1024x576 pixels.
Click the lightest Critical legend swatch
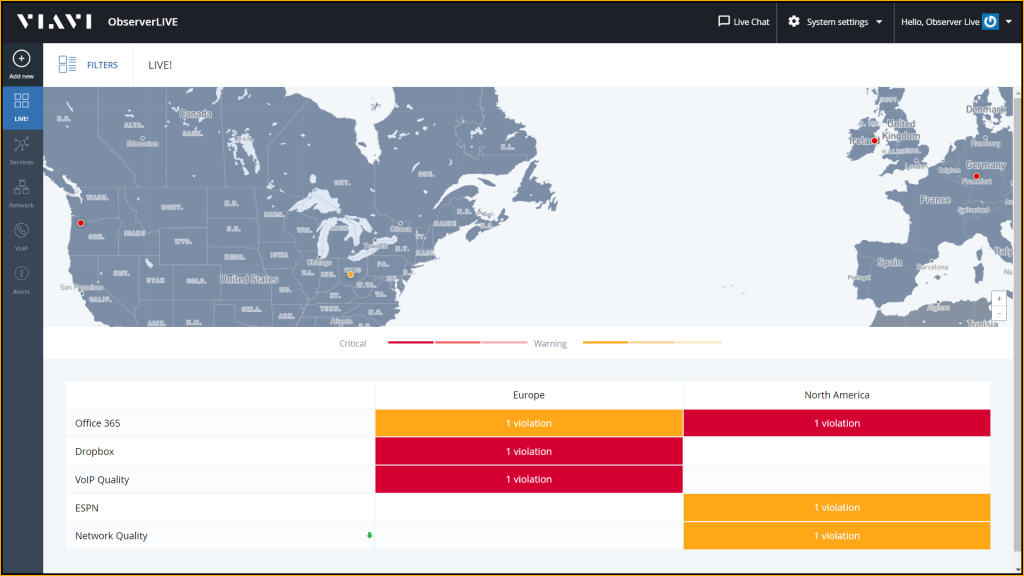tap(504, 342)
